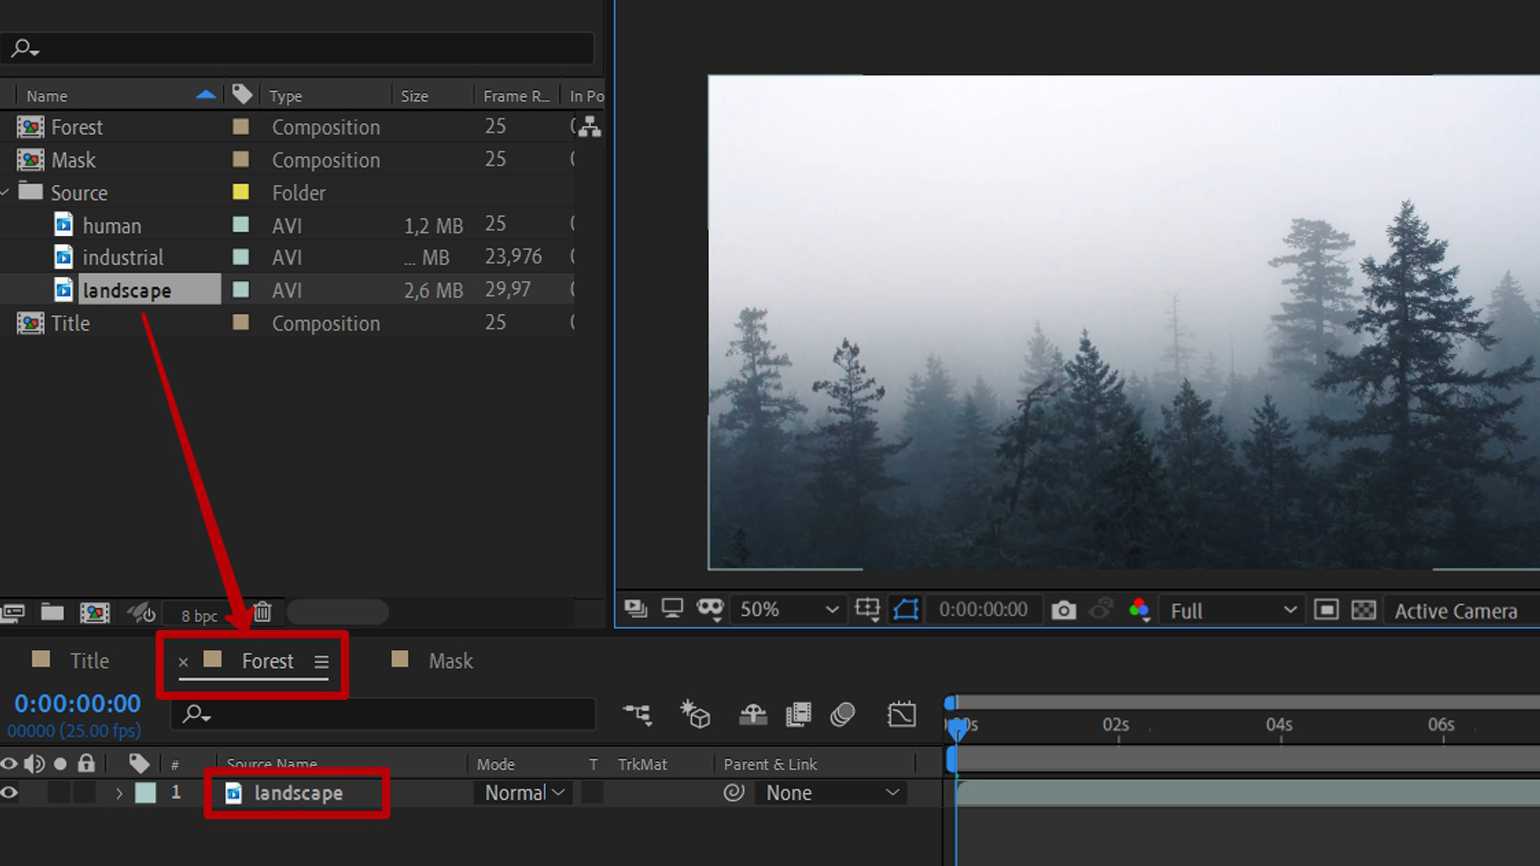The image size is (1540, 866).
Task: Expand the landscape layer properties
Action: [x=119, y=793]
